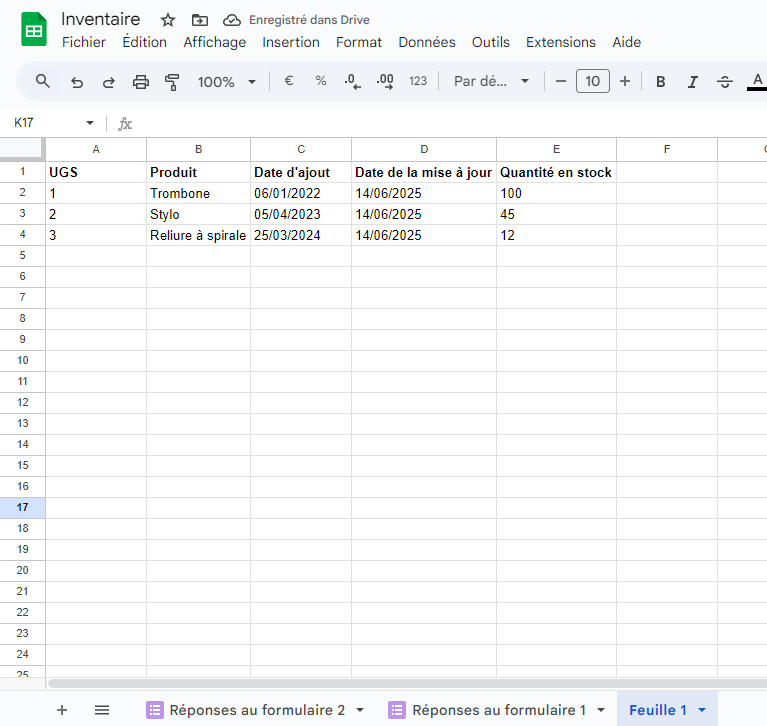The width and height of the screenshot is (767, 726).
Task: Open the all sheets list icon
Action: point(102,710)
